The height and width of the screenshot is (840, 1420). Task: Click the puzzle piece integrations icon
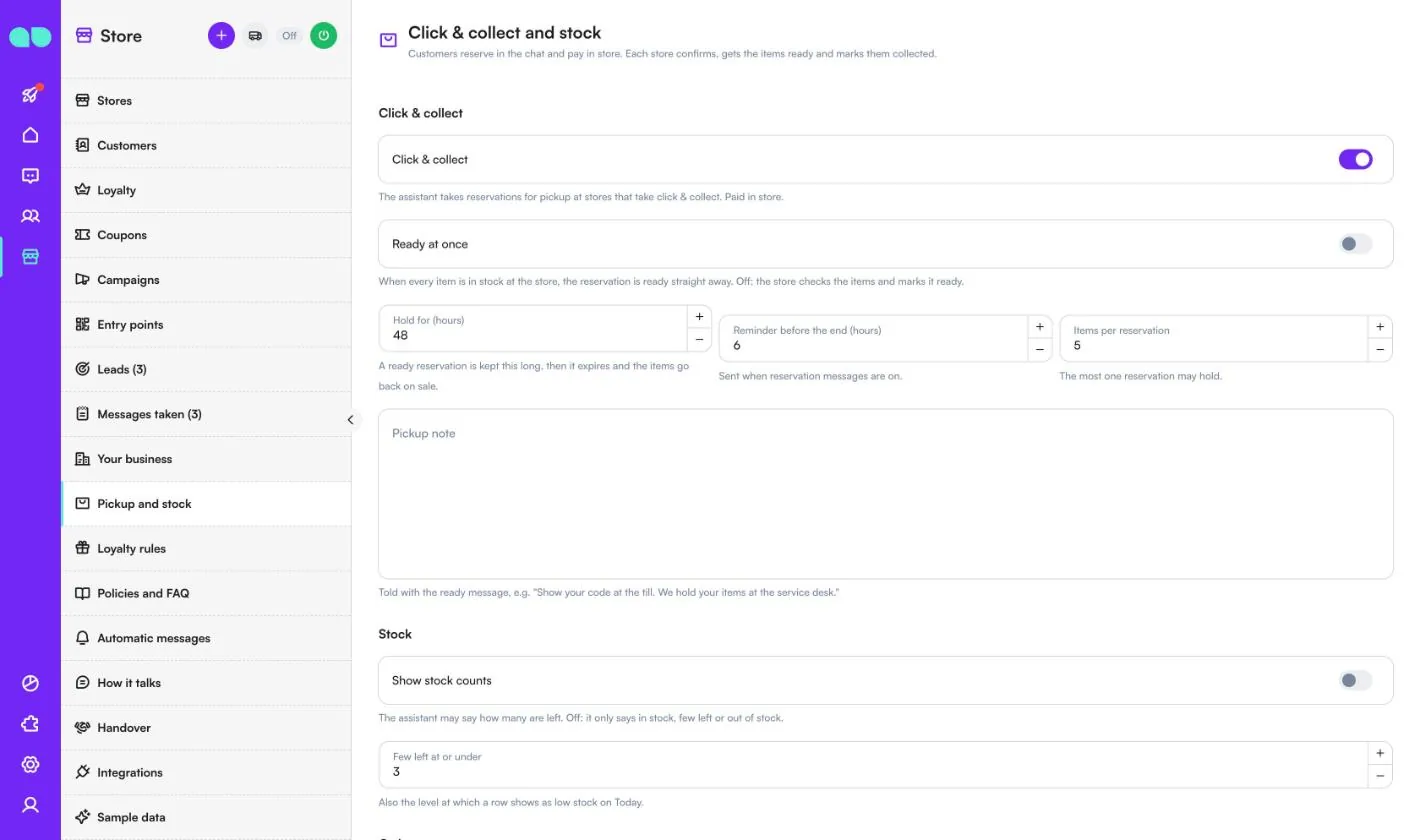click(x=30, y=724)
